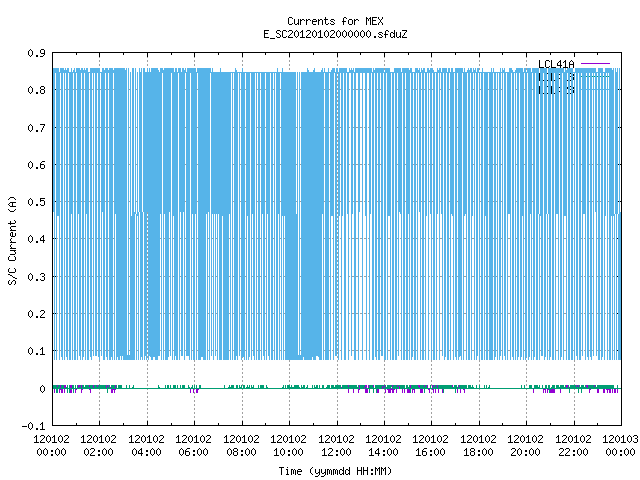Click the x-axis time label '12:00'
The width and height of the screenshot is (640, 480).
(x=336, y=452)
